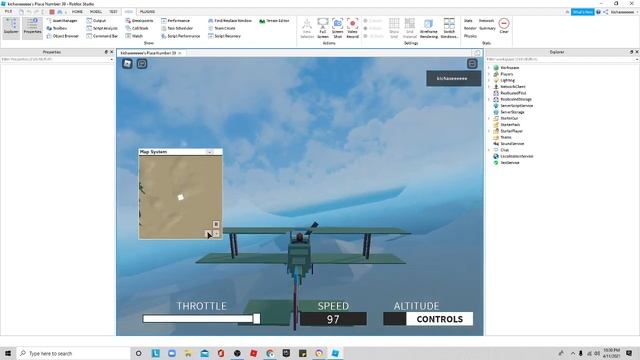Switch to the VIEW ribbon tab
Image resolution: width=640 pixels, height=360 pixels.
click(129, 12)
